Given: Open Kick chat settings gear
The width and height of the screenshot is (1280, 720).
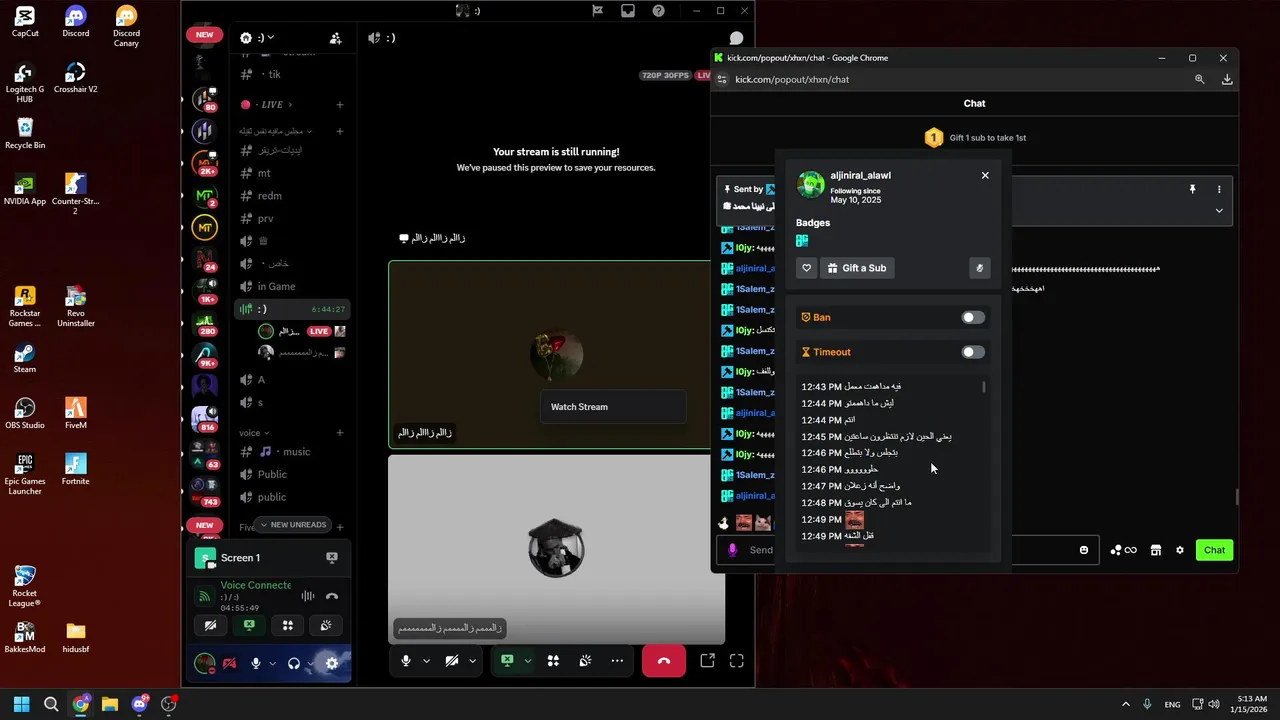Looking at the screenshot, I should pos(1180,550).
